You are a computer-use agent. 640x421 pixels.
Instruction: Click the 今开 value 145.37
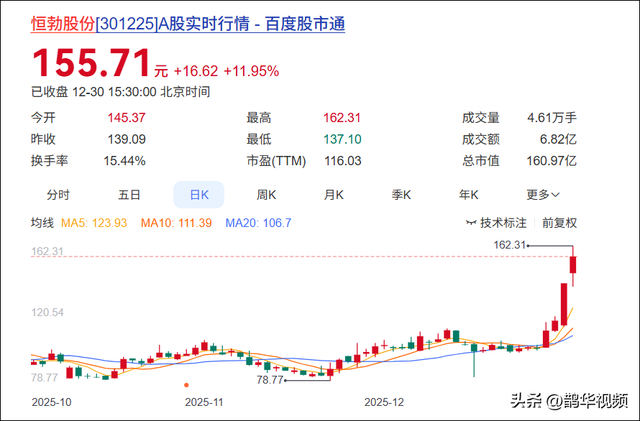tap(127, 118)
